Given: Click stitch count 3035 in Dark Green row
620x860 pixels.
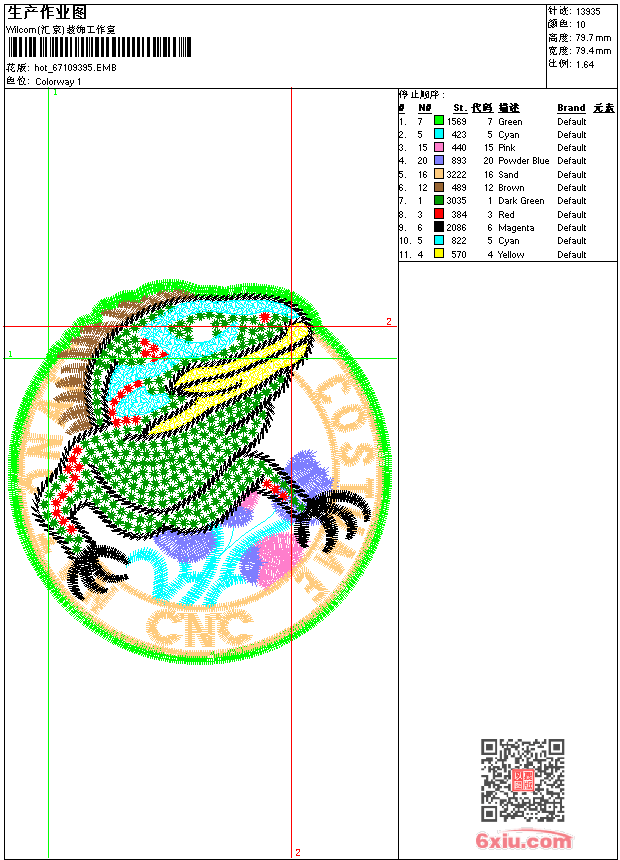Looking at the screenshot, I should tap(456, 201).
